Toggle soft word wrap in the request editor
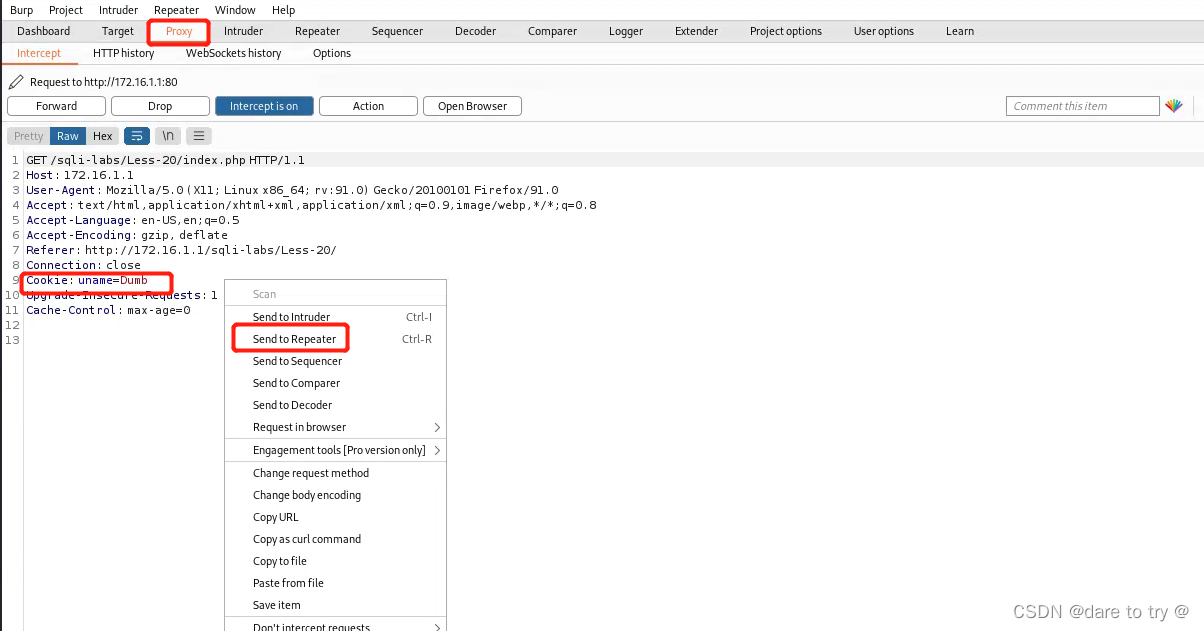 pos(137,135)
